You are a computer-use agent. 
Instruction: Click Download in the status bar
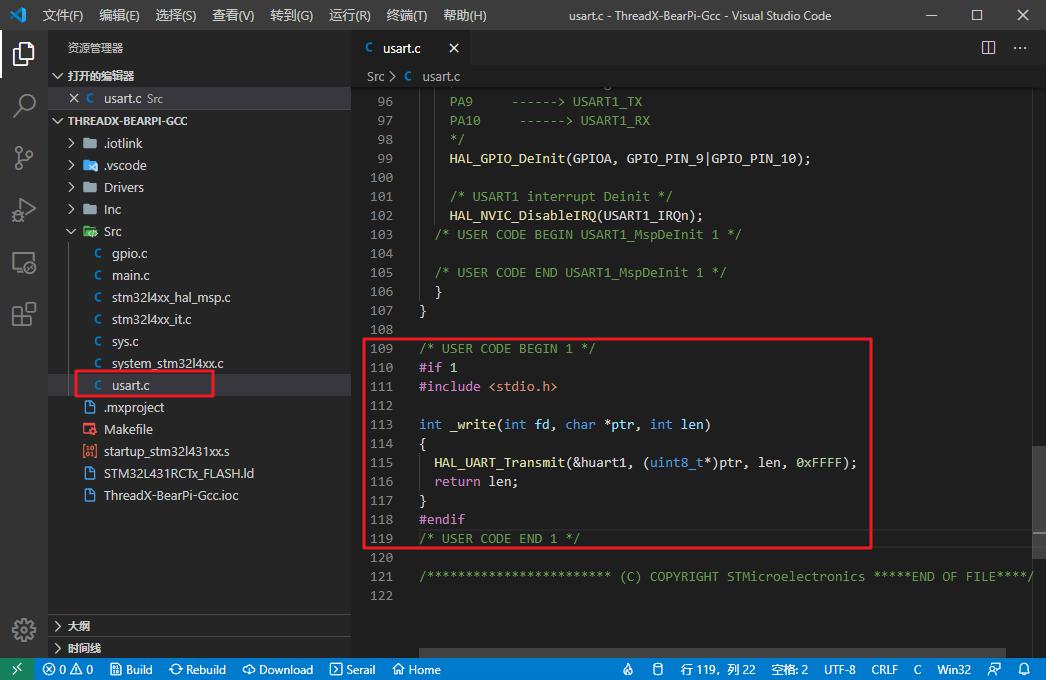tap(278, 669)
